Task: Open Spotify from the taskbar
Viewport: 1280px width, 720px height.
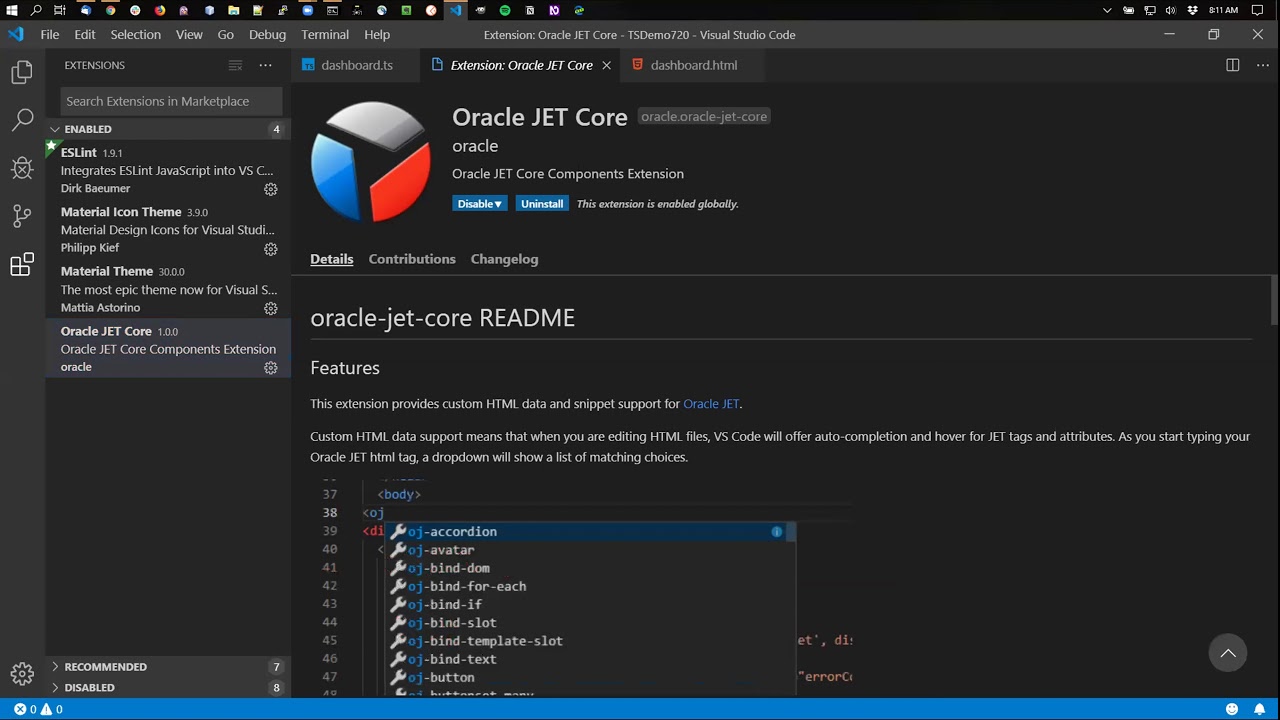Action: [505, 10]
